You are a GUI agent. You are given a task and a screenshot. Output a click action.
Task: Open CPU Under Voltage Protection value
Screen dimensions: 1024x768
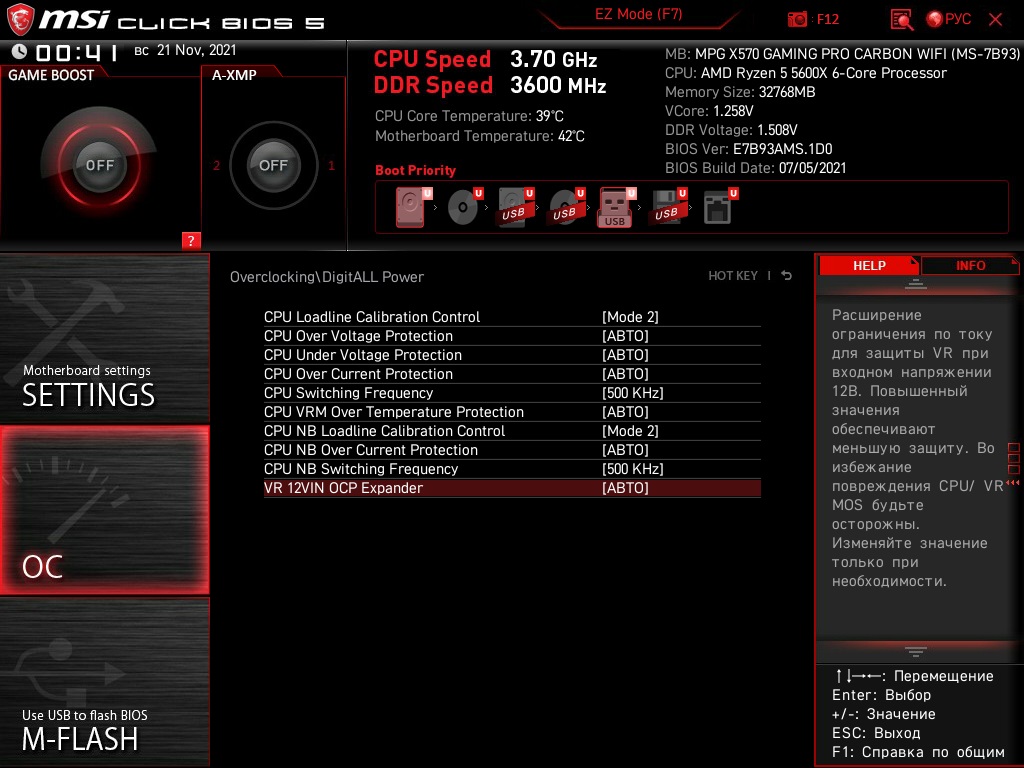tap(625, 355)
